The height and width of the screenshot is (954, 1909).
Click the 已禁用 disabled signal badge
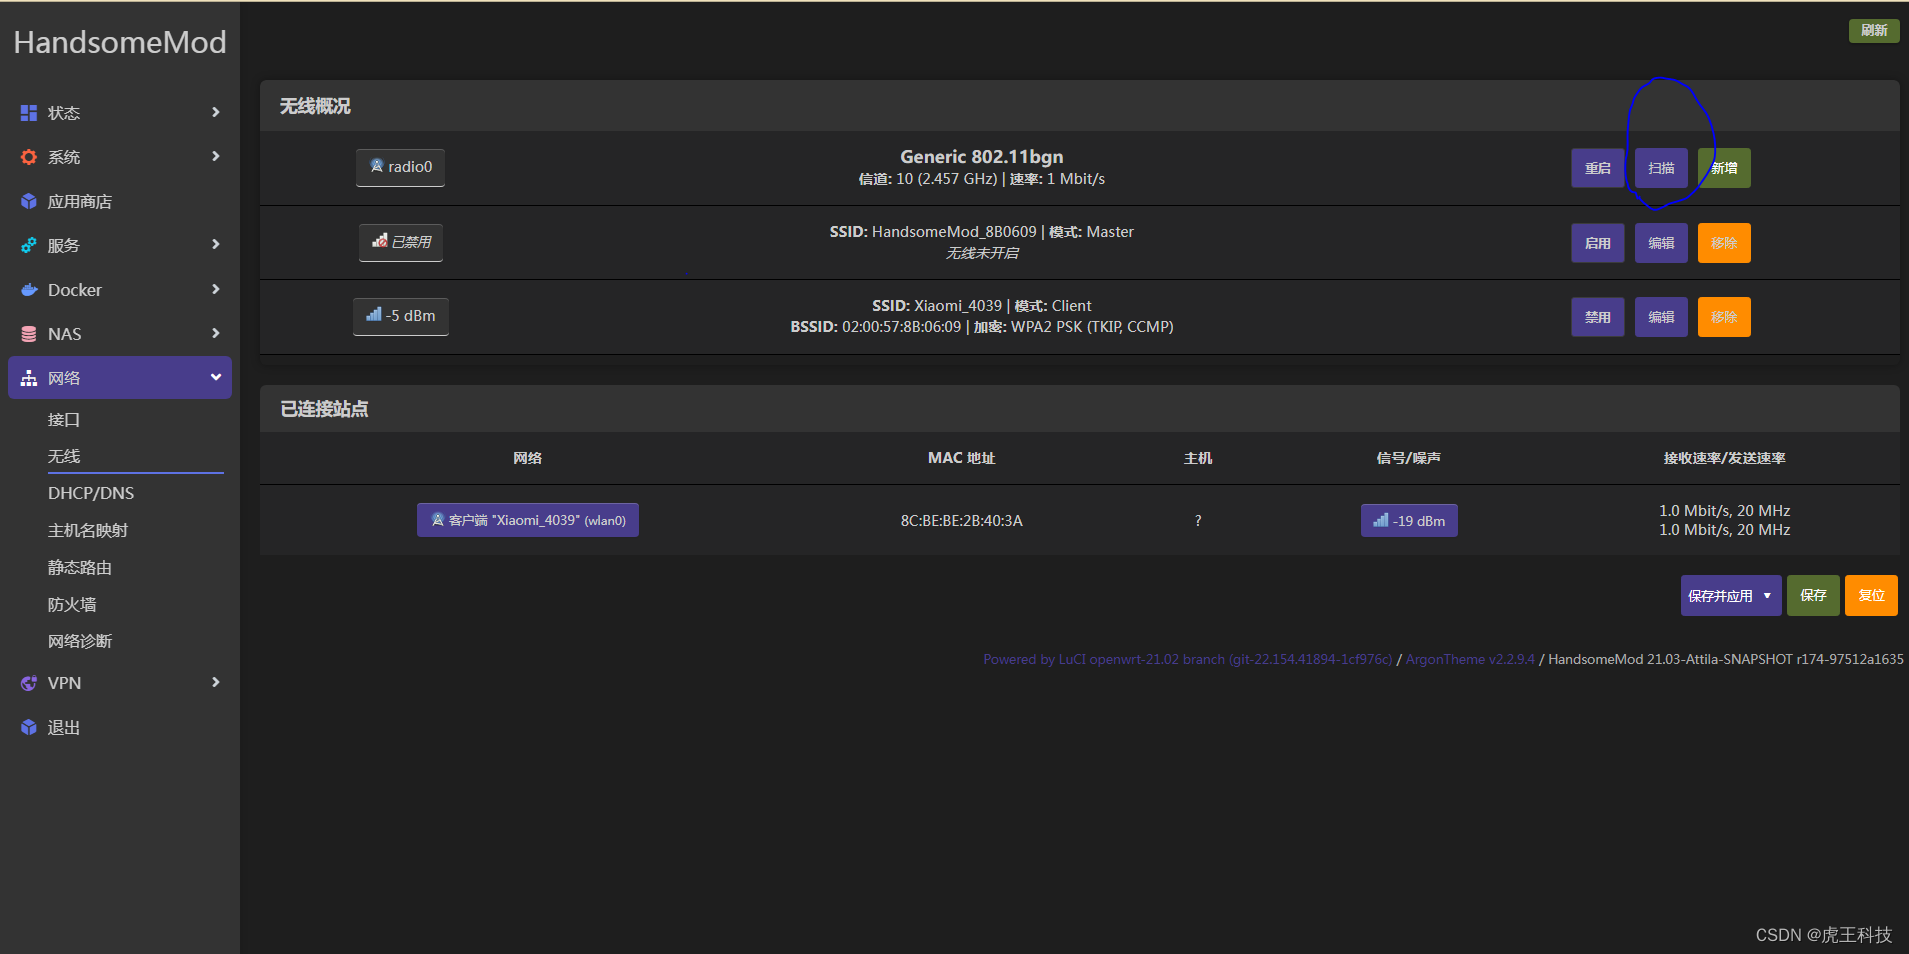401,242
